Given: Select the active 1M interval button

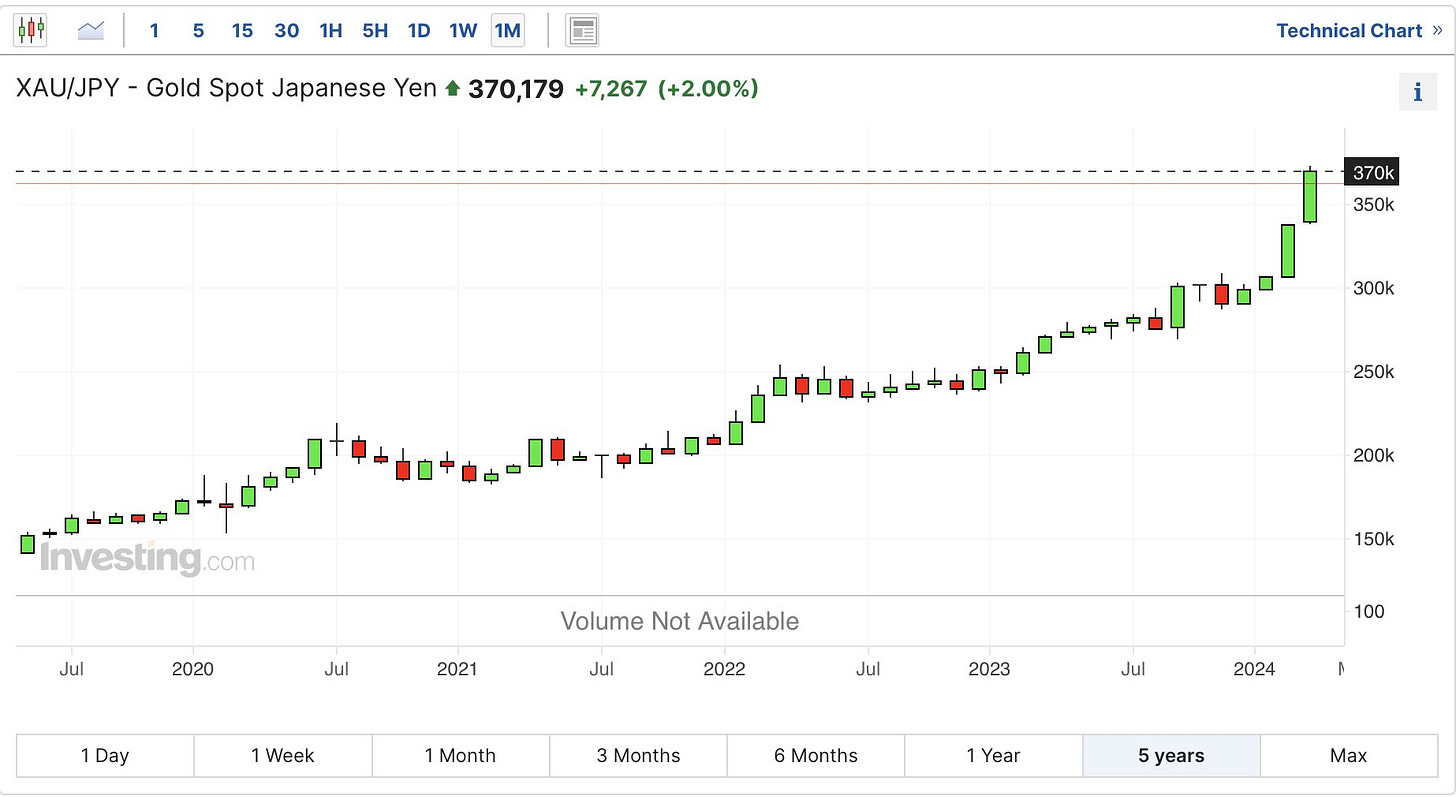Looking at the screenshot, I should coord(508,30).
